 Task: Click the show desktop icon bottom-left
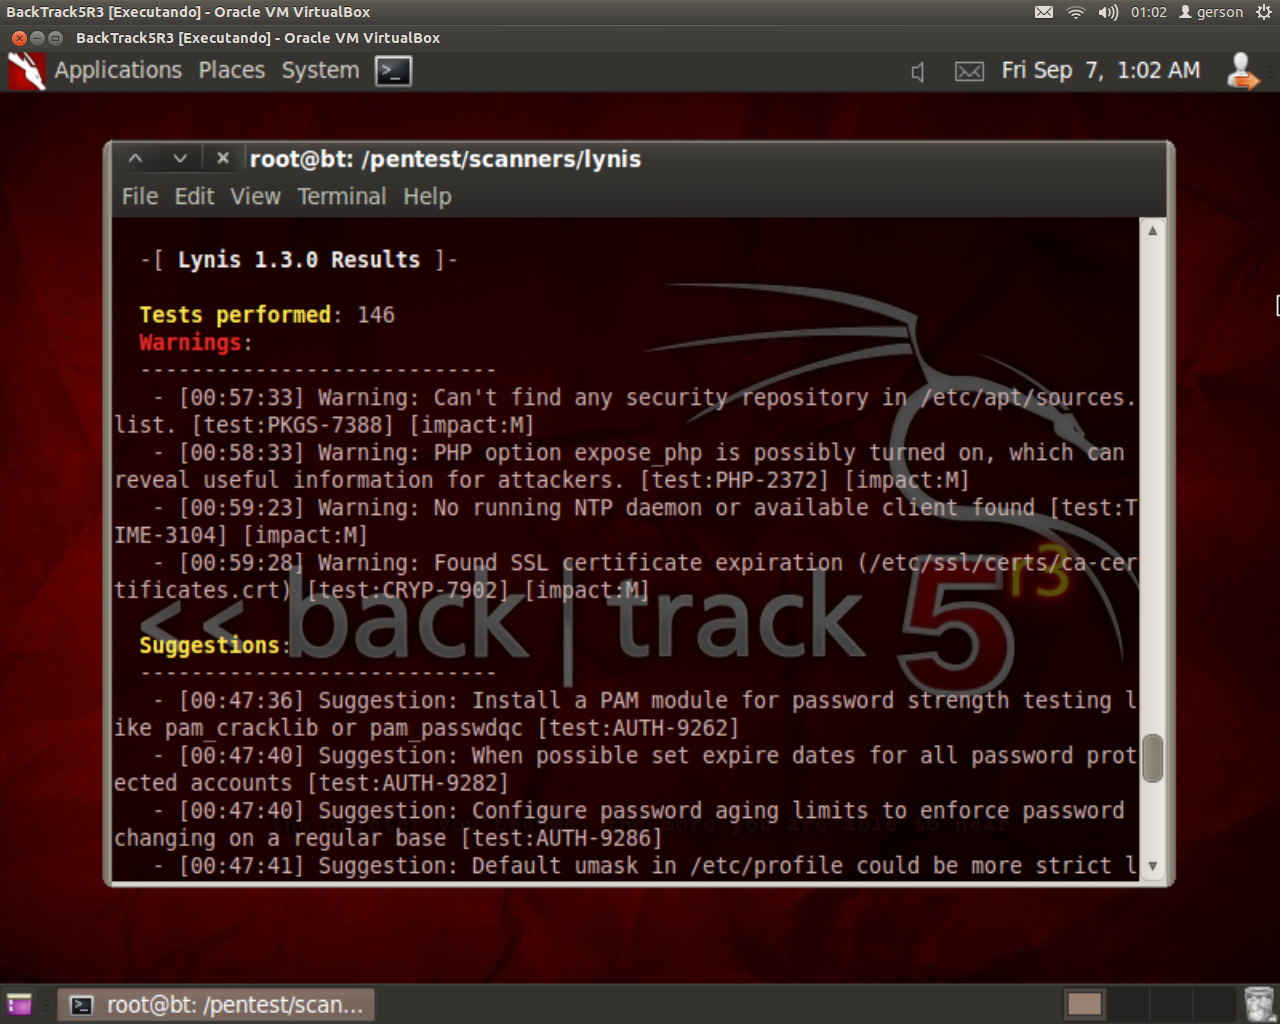pyautogui.click(x=19, y=1004)
